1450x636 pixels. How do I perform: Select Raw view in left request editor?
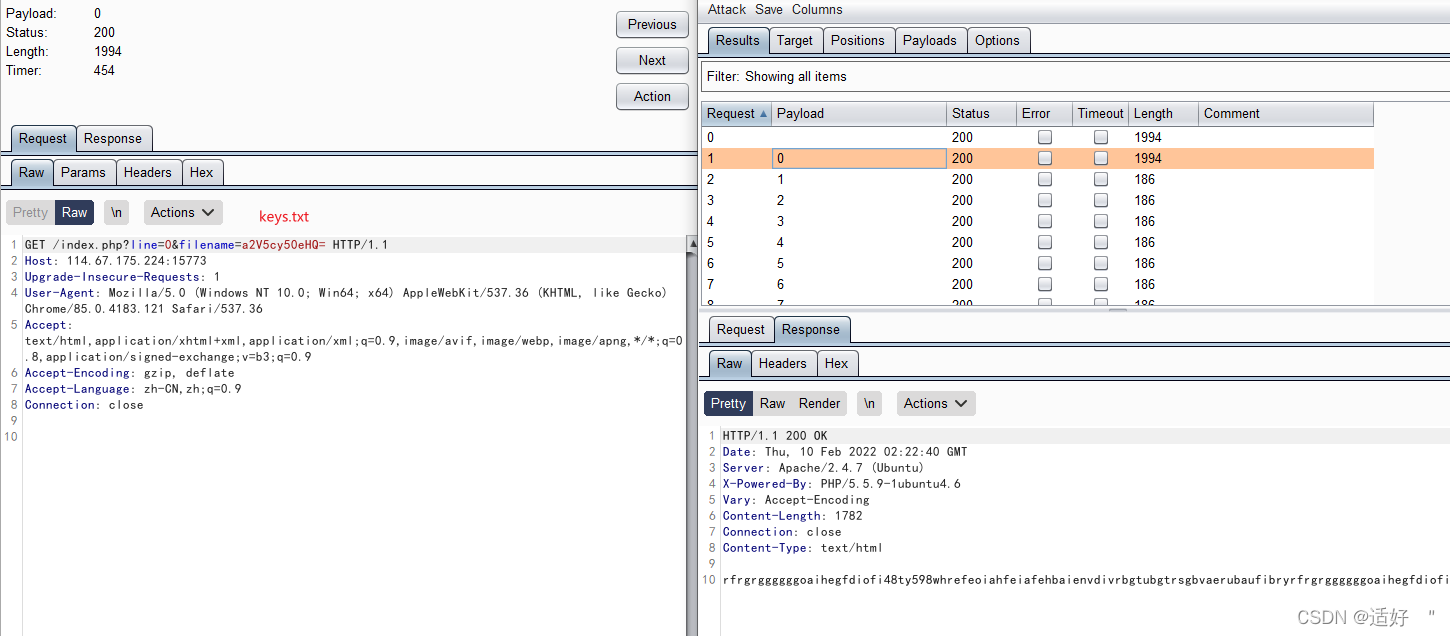(75, 212)
